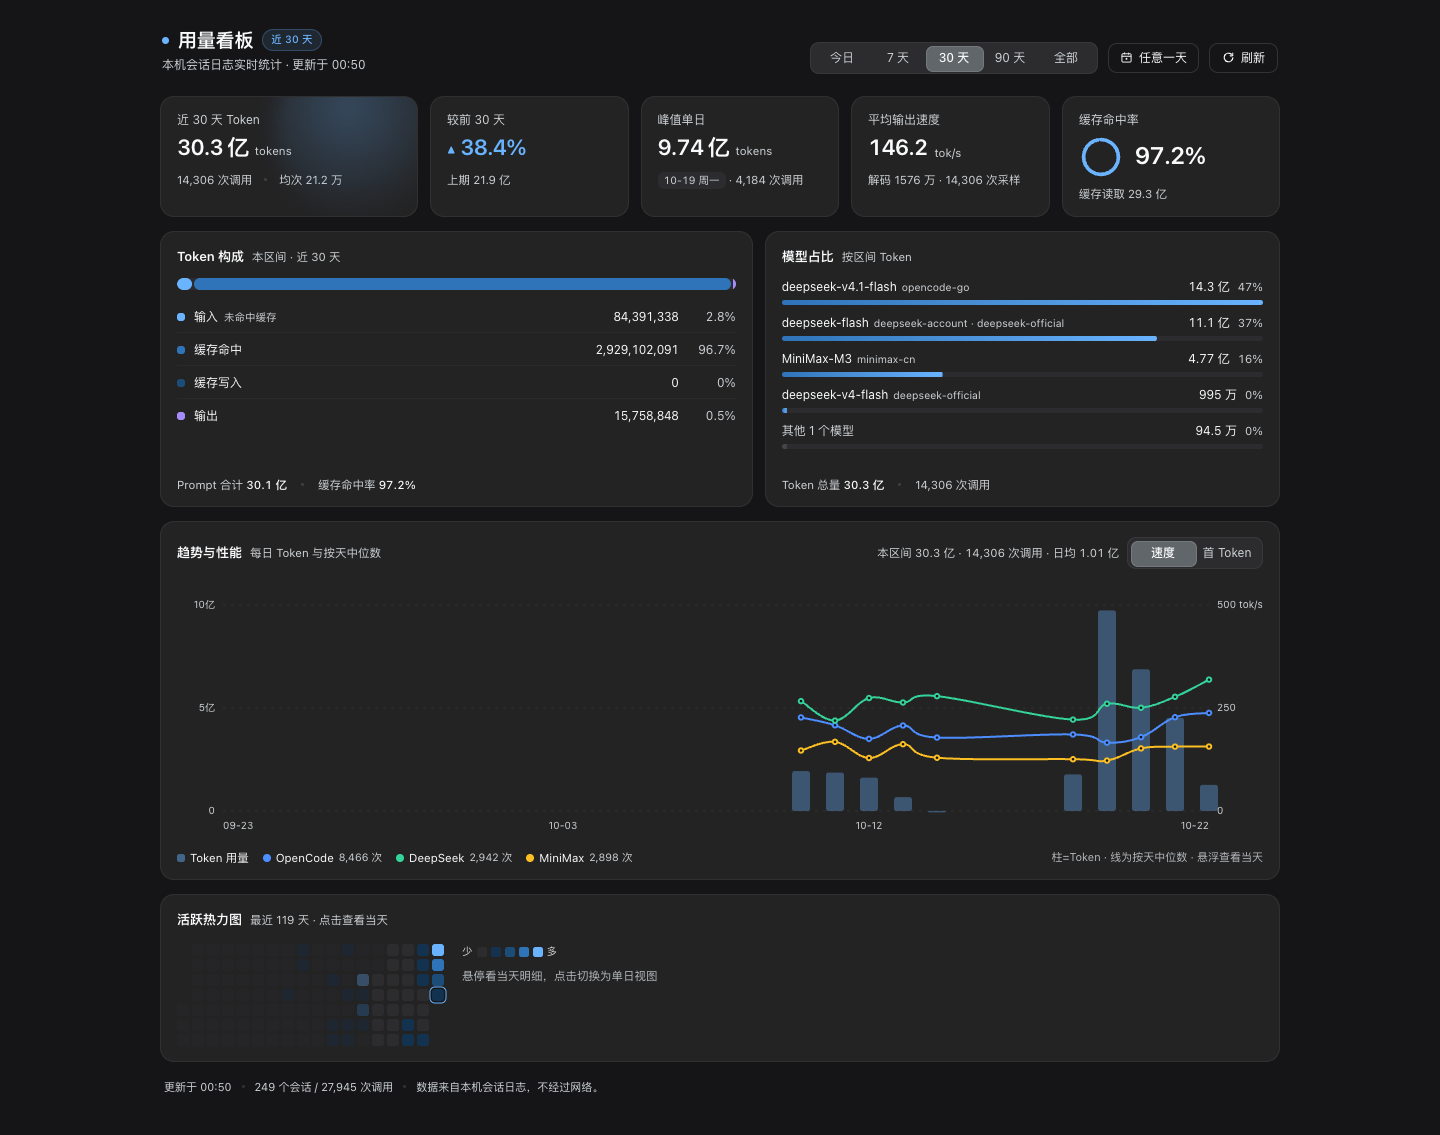Click the deepseek-v4.1-flash share bar
This screenshot has width=1440, height=1135.
click(1022, 302)
